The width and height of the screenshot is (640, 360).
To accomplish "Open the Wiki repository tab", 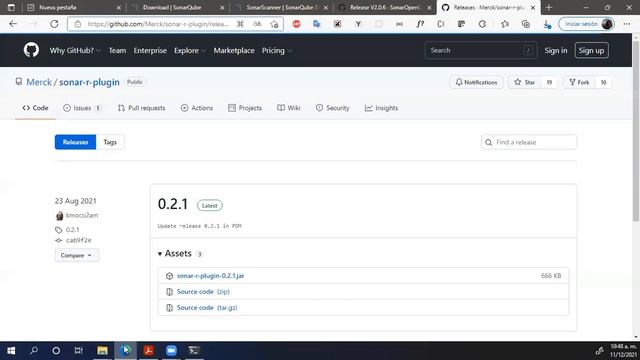I will 289,108.
